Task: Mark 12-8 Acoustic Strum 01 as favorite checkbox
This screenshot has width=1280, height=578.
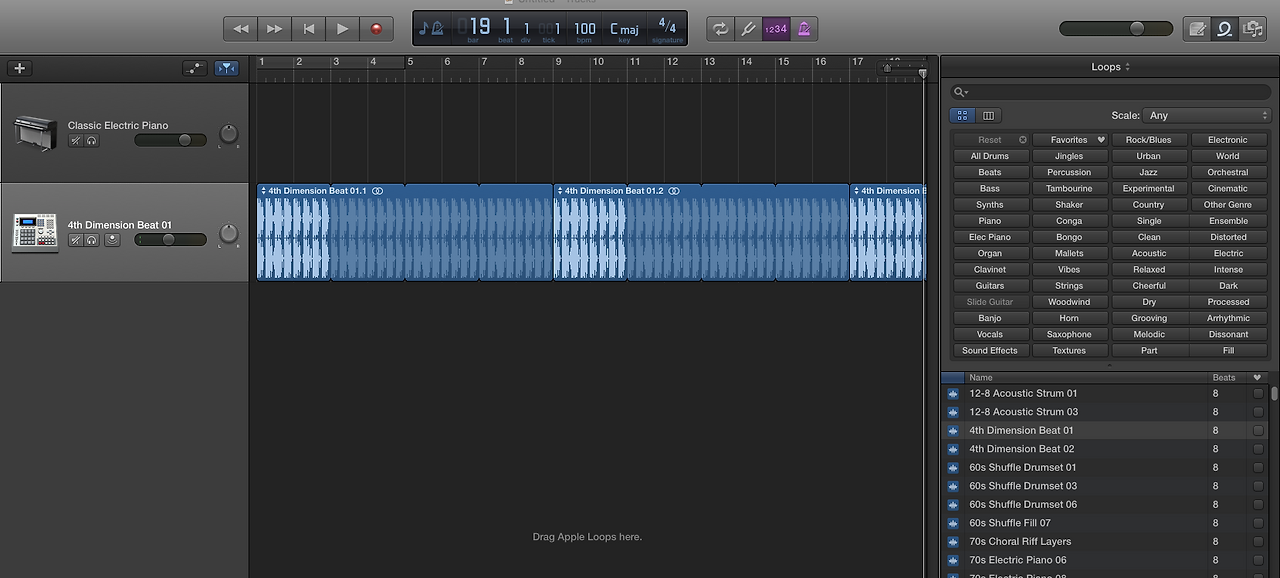Action: 1258,394
